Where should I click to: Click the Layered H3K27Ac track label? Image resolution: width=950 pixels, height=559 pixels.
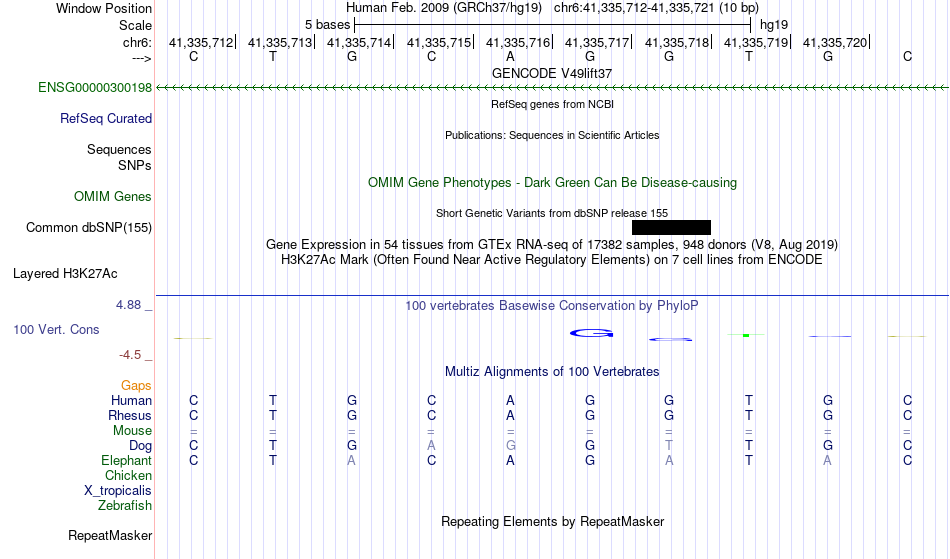[65, 274]
